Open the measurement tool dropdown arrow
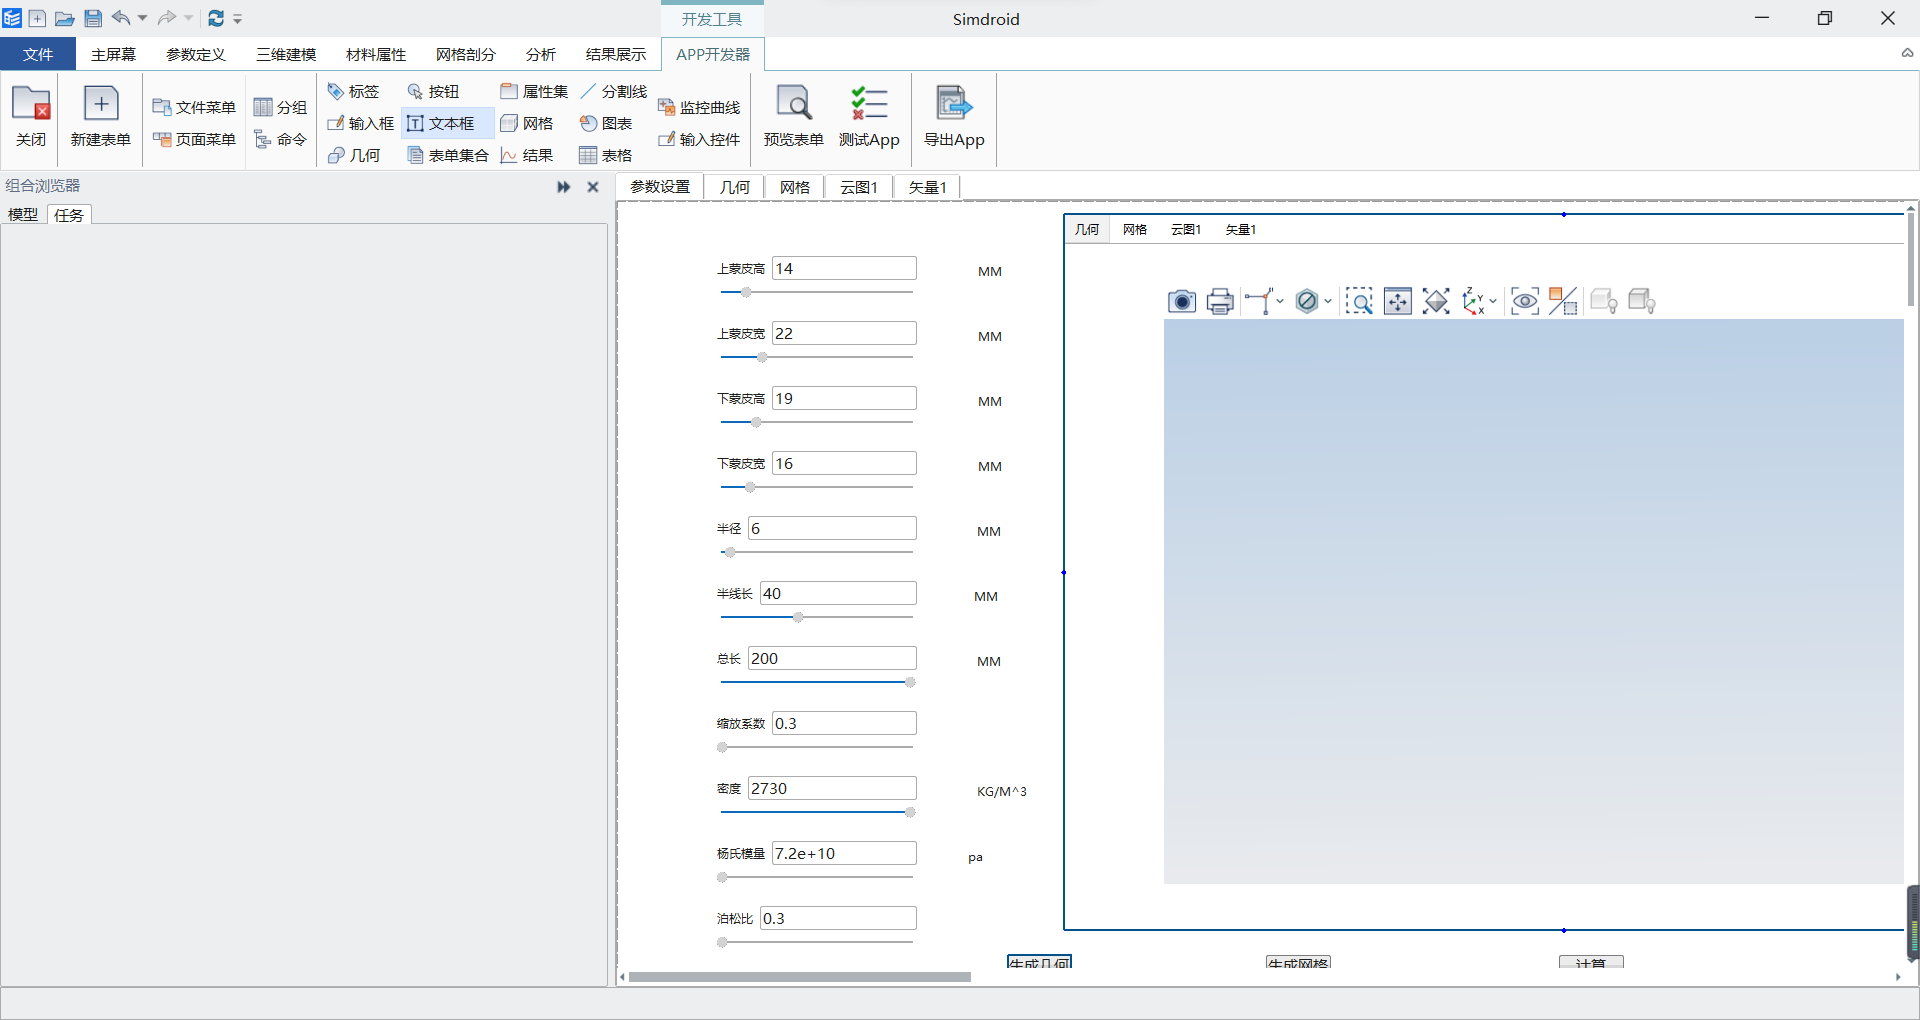The height and width of the screenshot is (1020, 1920). (x=1280, y=301)
